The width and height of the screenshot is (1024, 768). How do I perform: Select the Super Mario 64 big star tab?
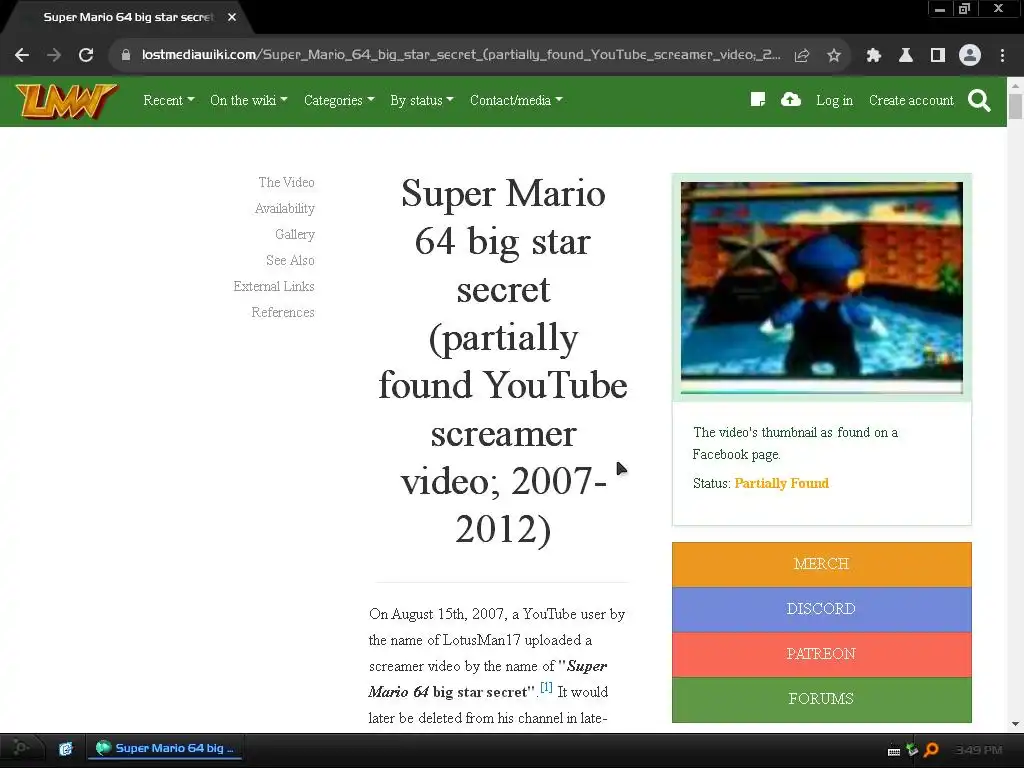(128, 18)
